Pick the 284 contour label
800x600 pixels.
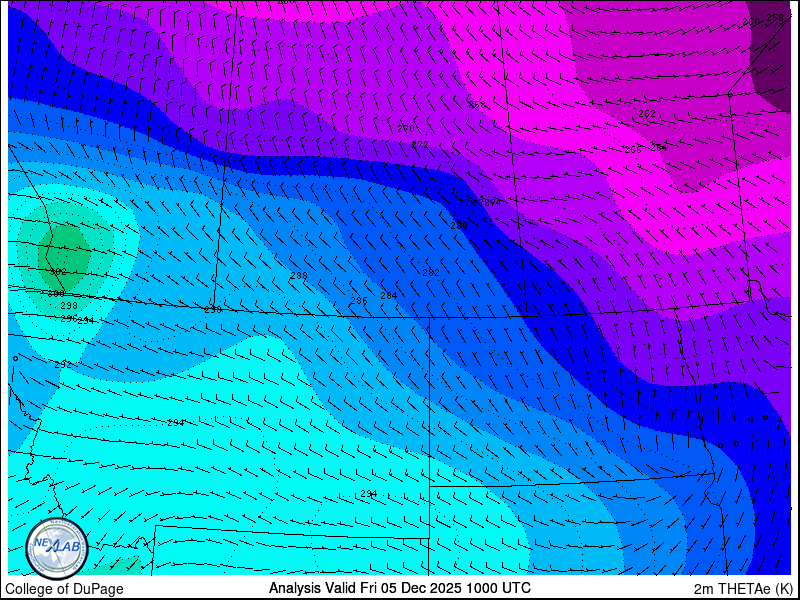pos(388,295)
